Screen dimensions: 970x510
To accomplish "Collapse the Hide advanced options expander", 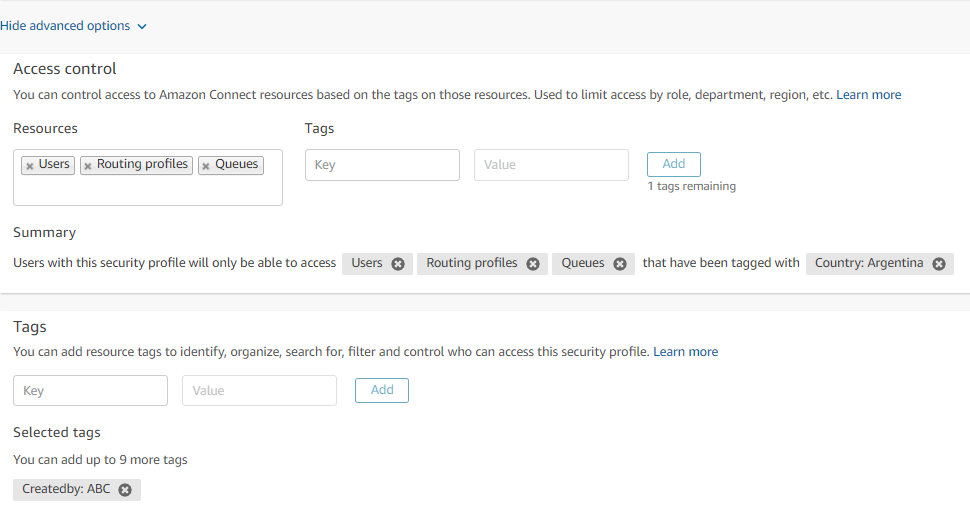I will pos(73,26).
